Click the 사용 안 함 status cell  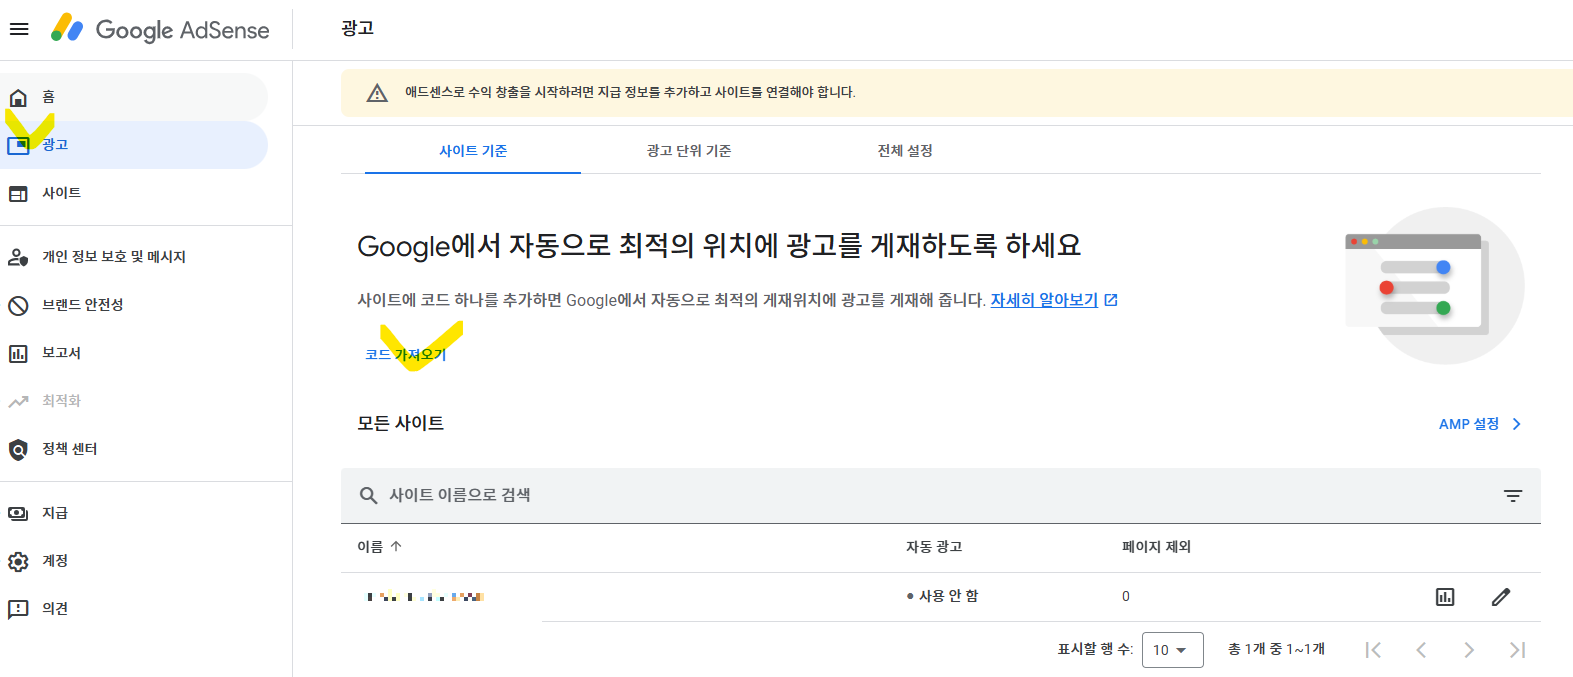pos(943,596)
